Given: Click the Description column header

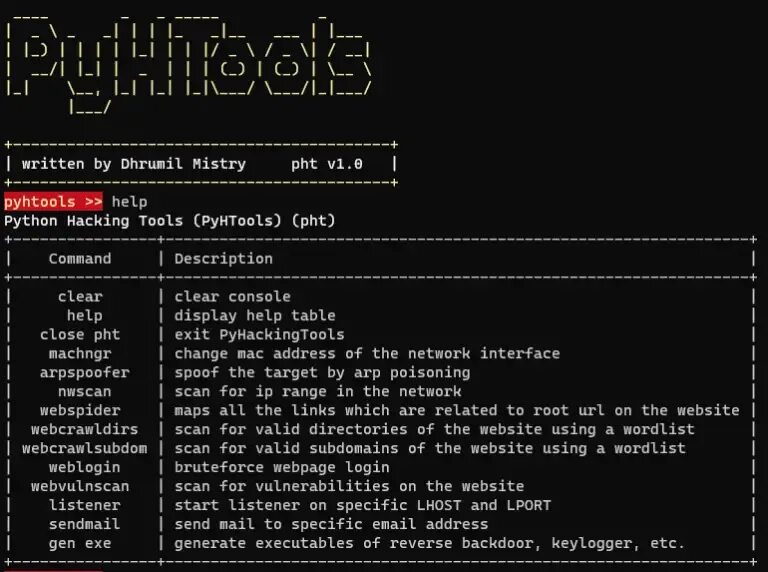Looking at the screenshot, I should coord(223,258).
